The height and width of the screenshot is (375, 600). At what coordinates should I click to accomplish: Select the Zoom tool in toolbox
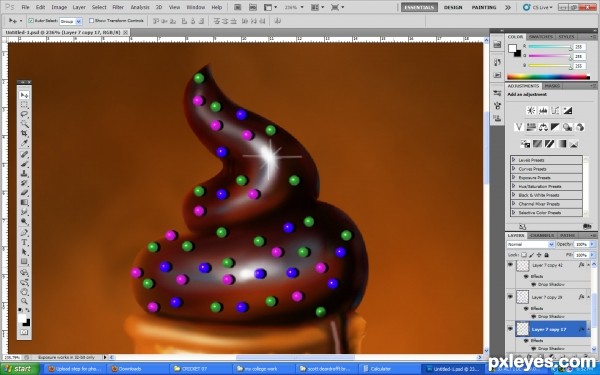click(24, 301)
